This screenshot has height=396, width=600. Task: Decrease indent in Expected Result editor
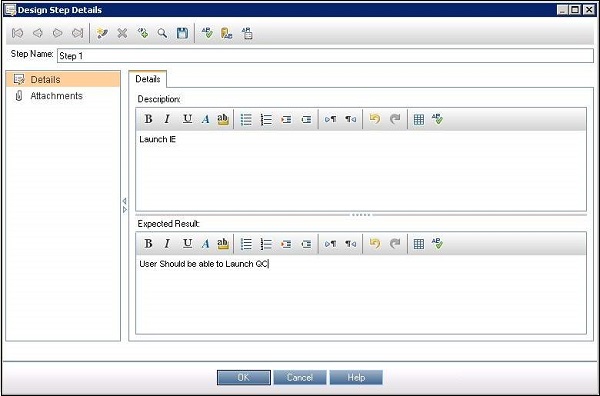tap(306, 244)
